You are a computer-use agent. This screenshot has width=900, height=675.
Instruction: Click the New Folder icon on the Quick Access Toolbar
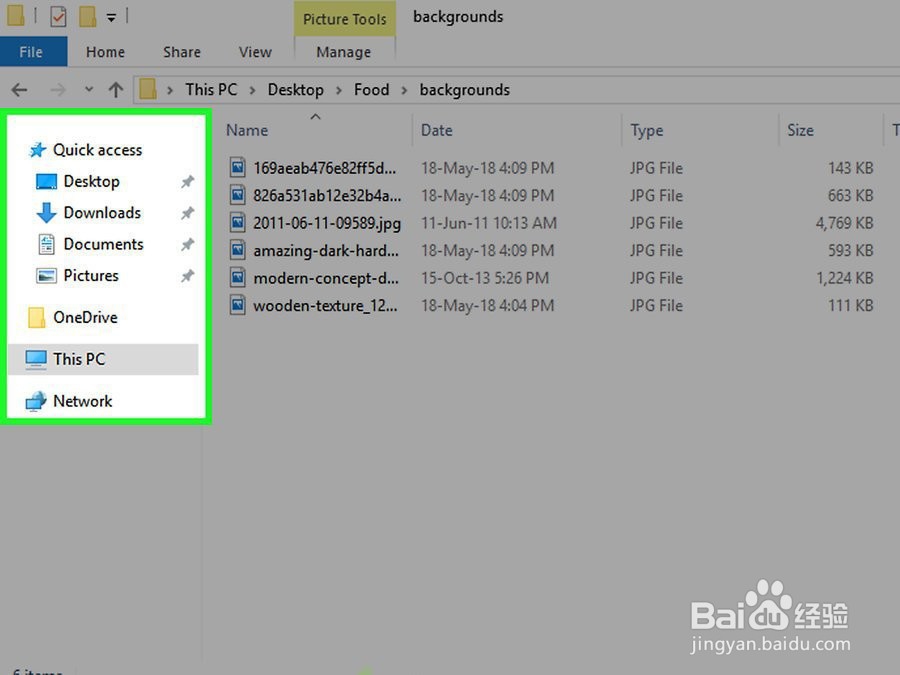click(86, 15)
